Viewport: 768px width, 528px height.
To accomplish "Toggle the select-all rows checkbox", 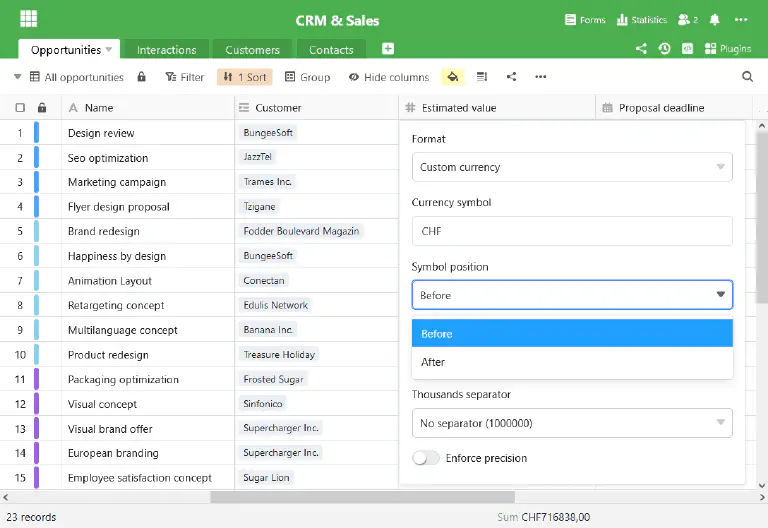I will 20,108.
